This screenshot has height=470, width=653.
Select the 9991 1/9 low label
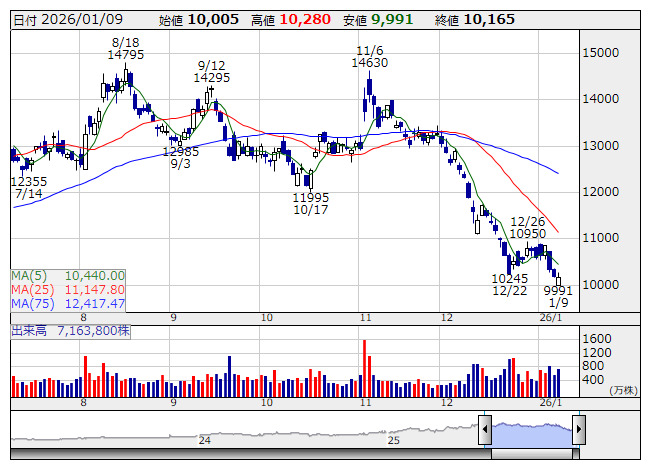[x=558, y=296]
